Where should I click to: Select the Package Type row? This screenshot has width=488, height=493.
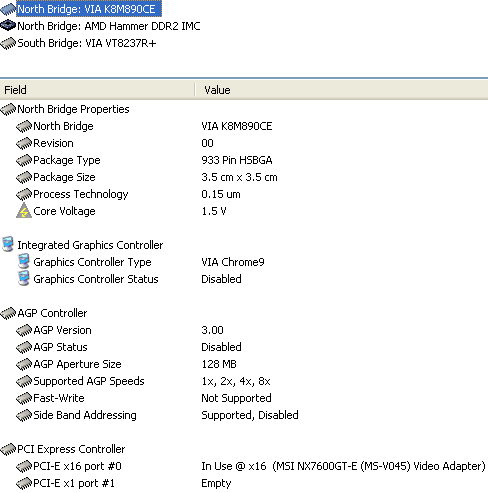click(x=244, y=160)
